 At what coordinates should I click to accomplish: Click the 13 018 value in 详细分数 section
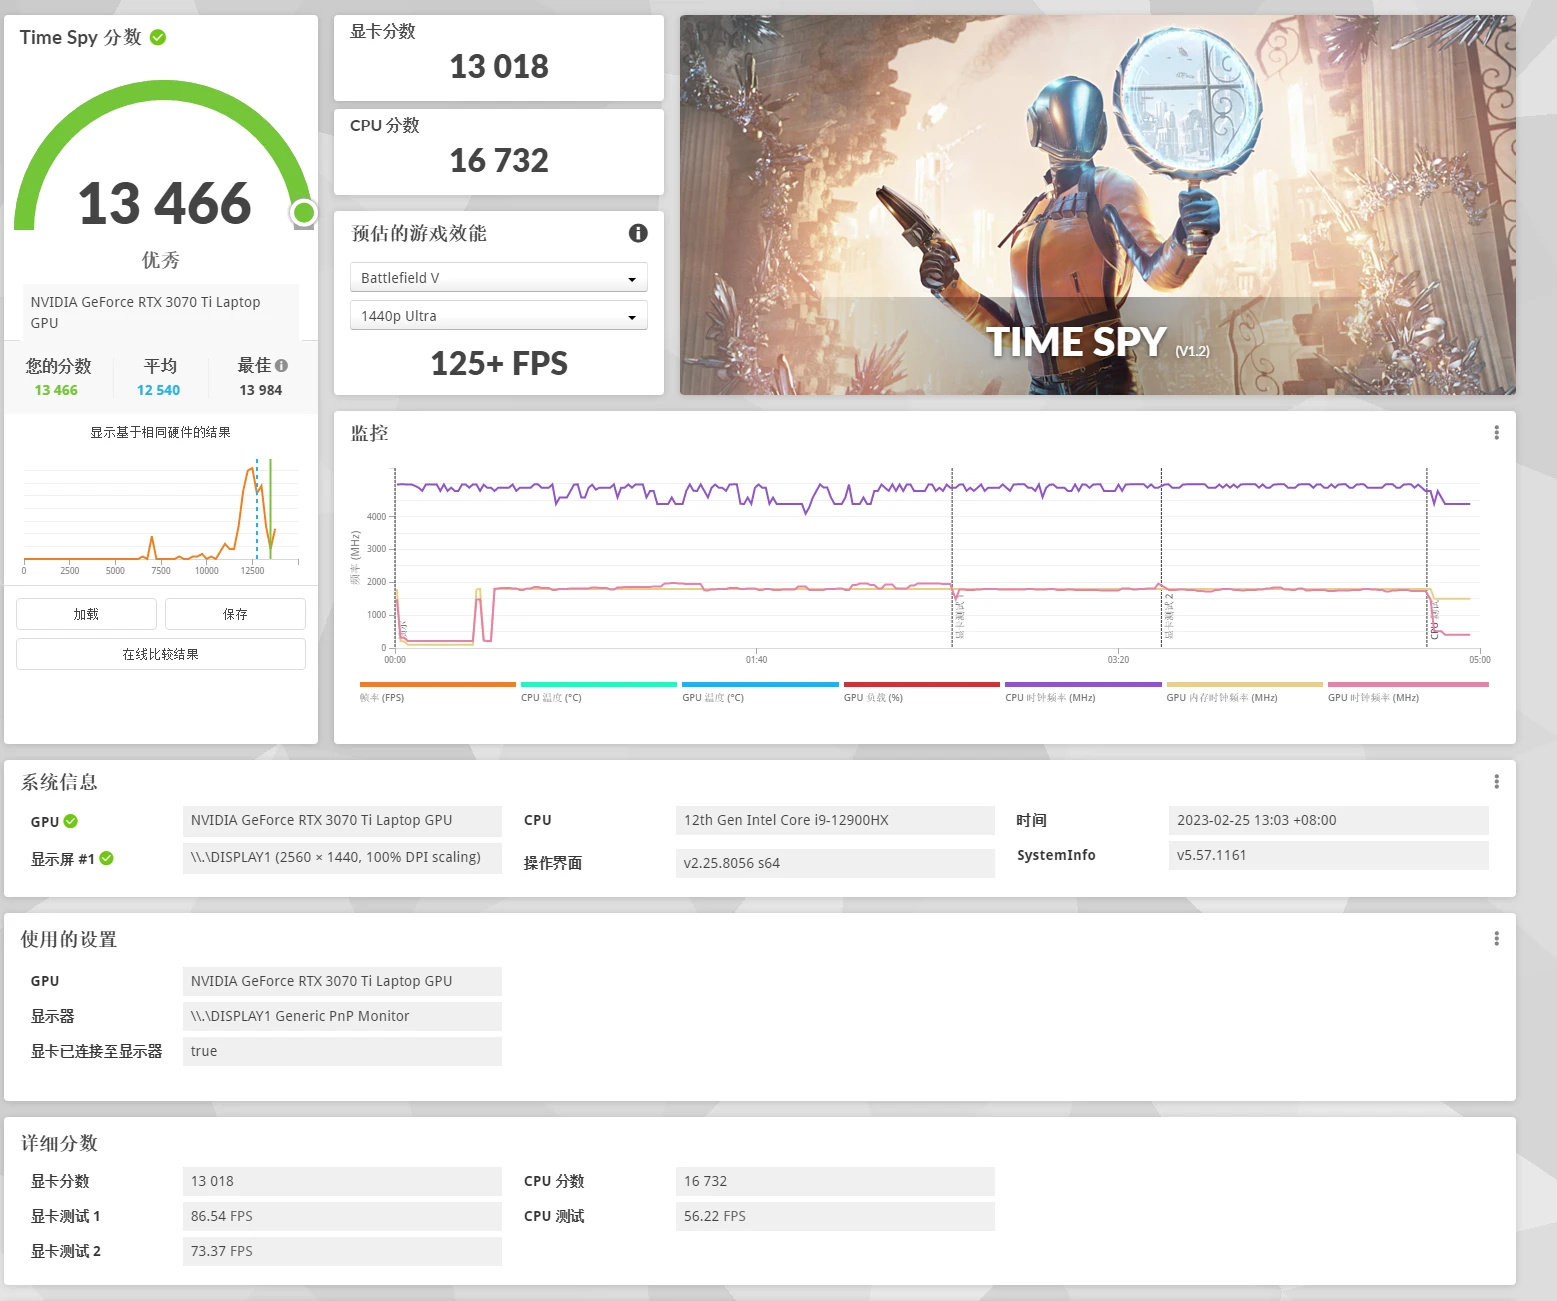click(x=342, y=1181)
